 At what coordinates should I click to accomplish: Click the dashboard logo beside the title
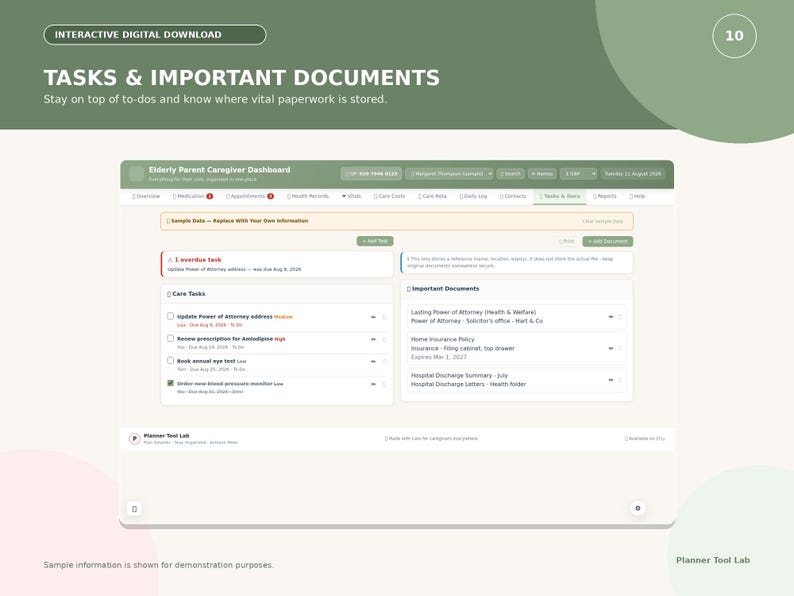click(136, 174)
